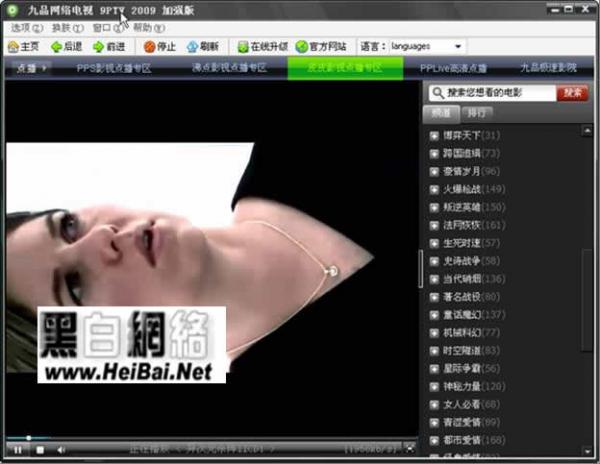Click the channel list scrollbar thumb
This screenshot has width=600, height=464.
(x=586, y=300)
